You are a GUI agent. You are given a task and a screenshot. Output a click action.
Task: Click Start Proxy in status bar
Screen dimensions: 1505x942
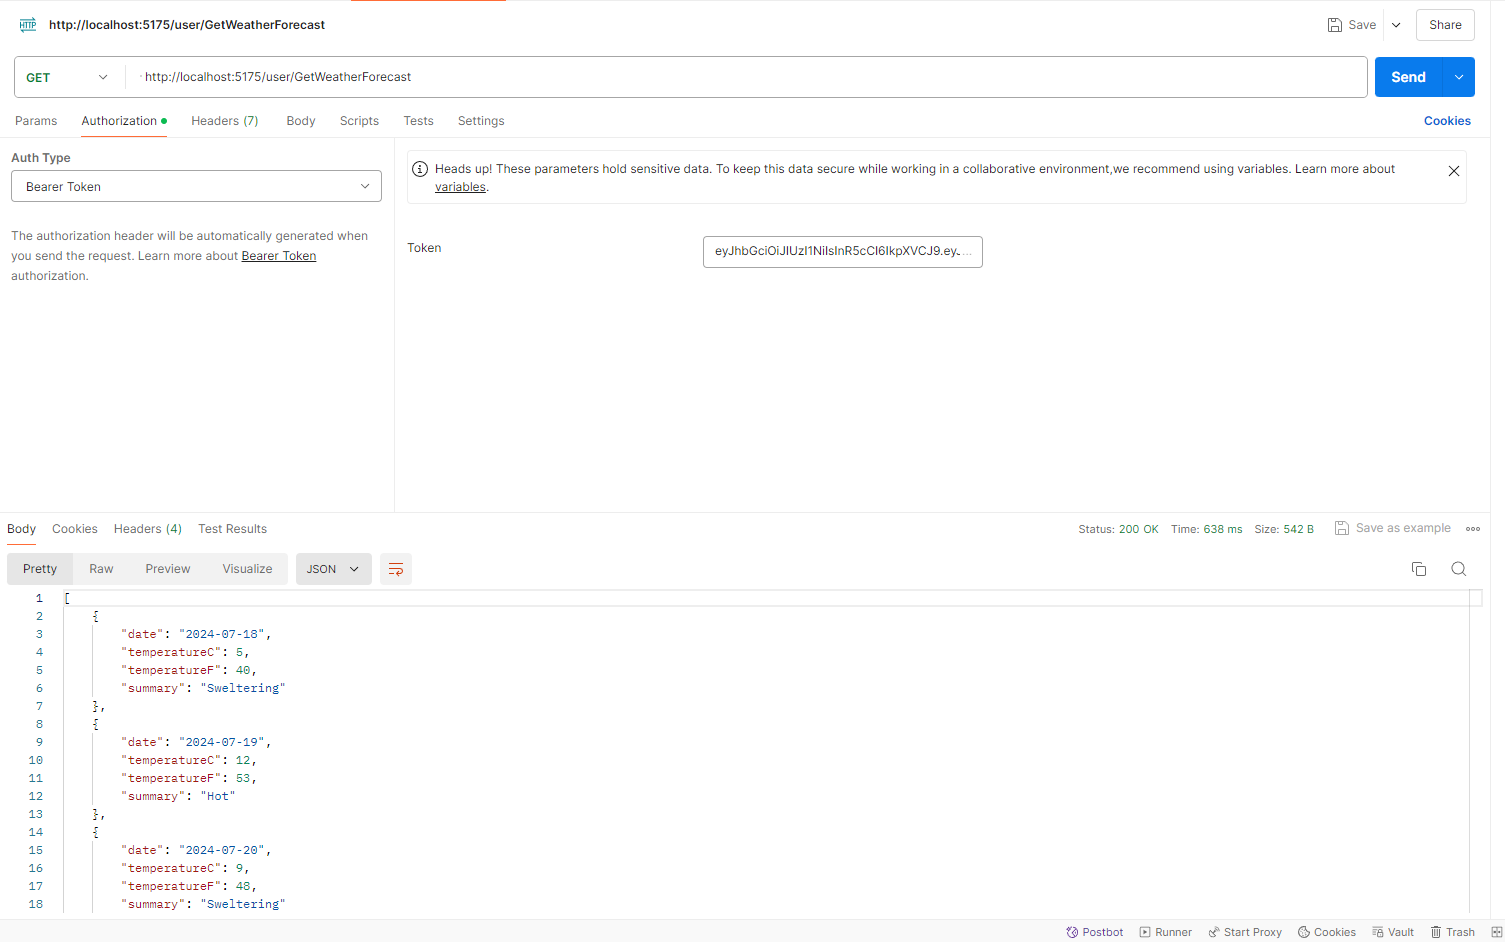click(1245, 932)
